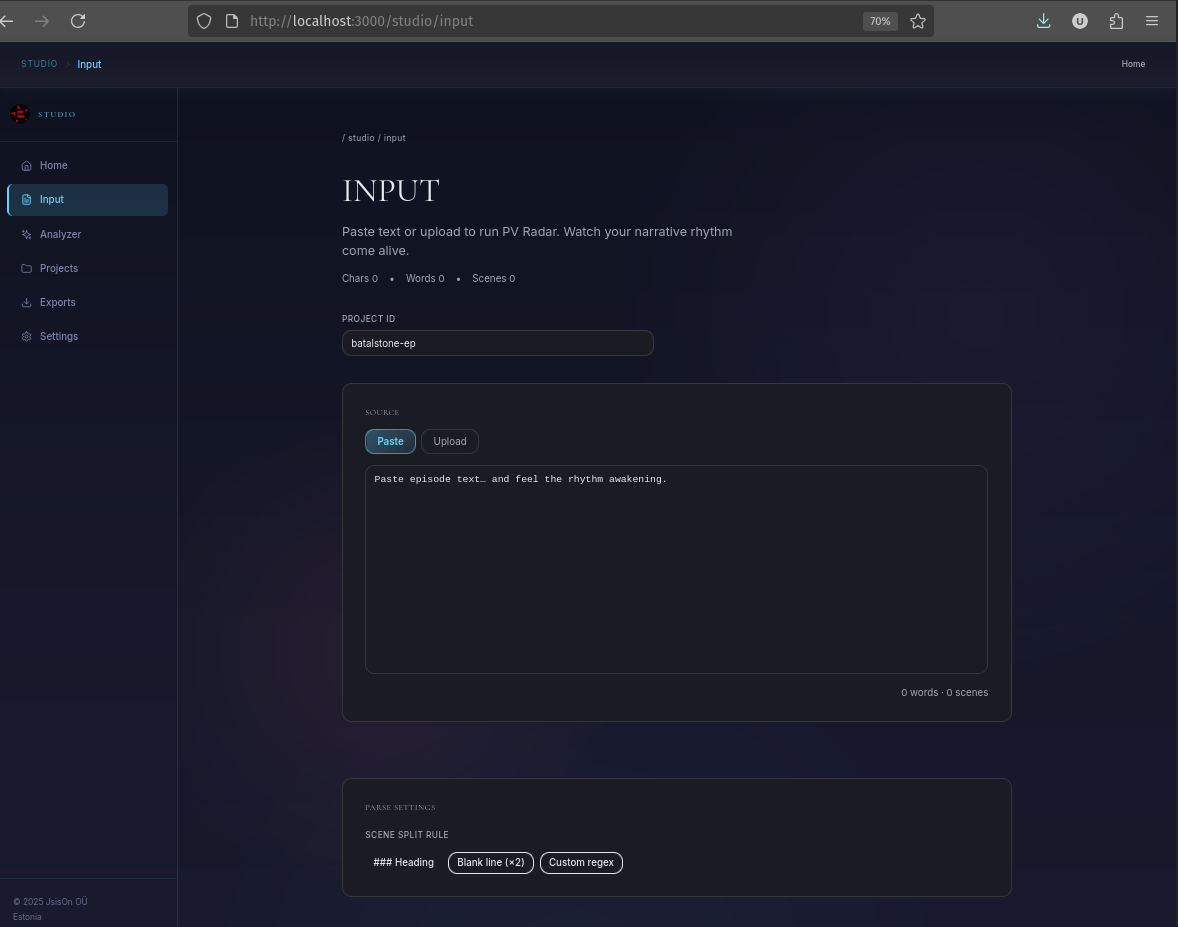Click the shield tracking protection icon
The height and width of the screenshot is (927, 1178).
tap(203, 20)
